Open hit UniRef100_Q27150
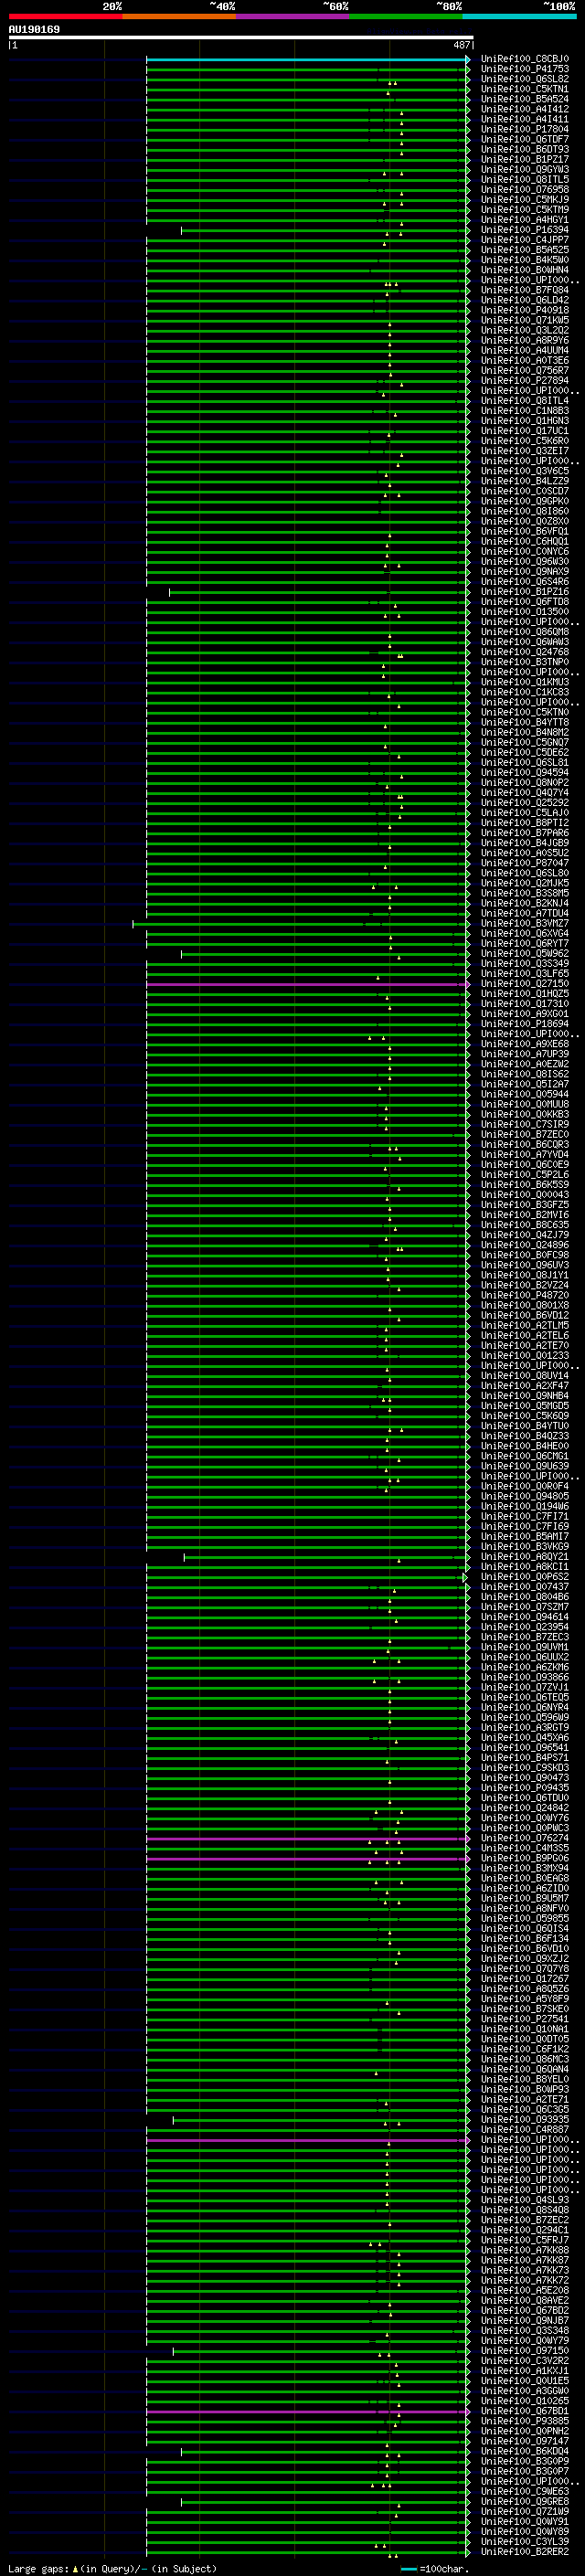Viewport: 585px width, 2576px height. pos(525,985)
